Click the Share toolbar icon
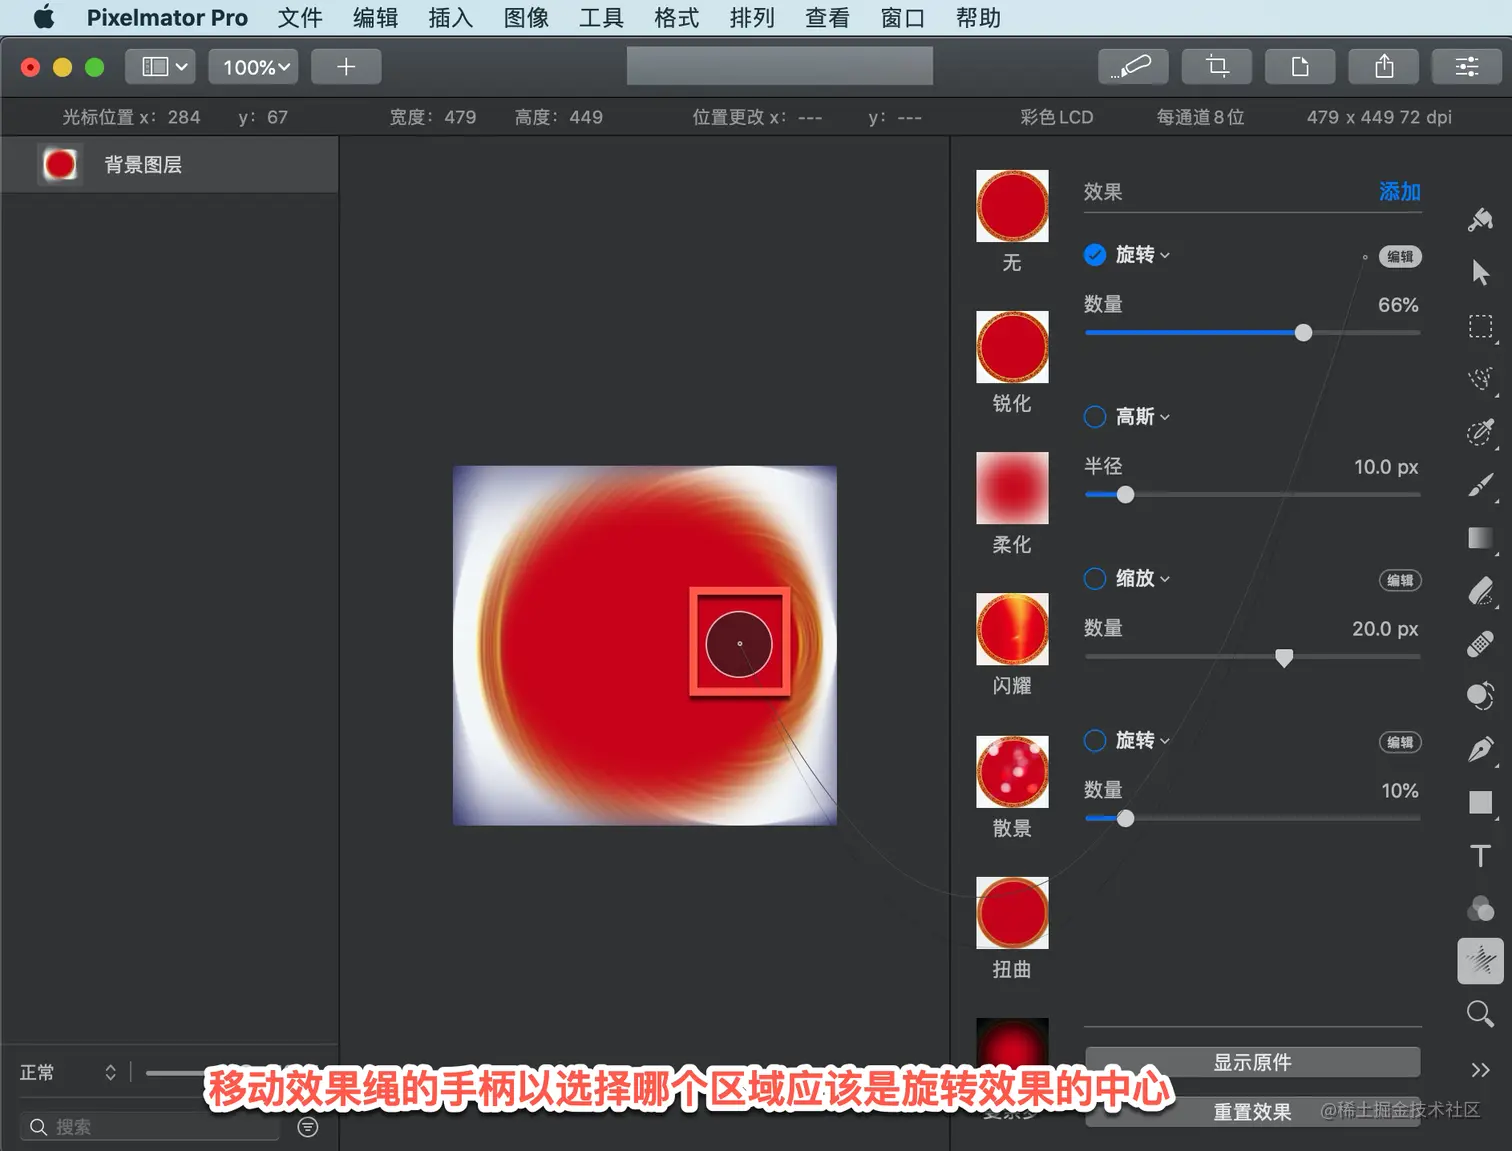 tap(1384, 67)
